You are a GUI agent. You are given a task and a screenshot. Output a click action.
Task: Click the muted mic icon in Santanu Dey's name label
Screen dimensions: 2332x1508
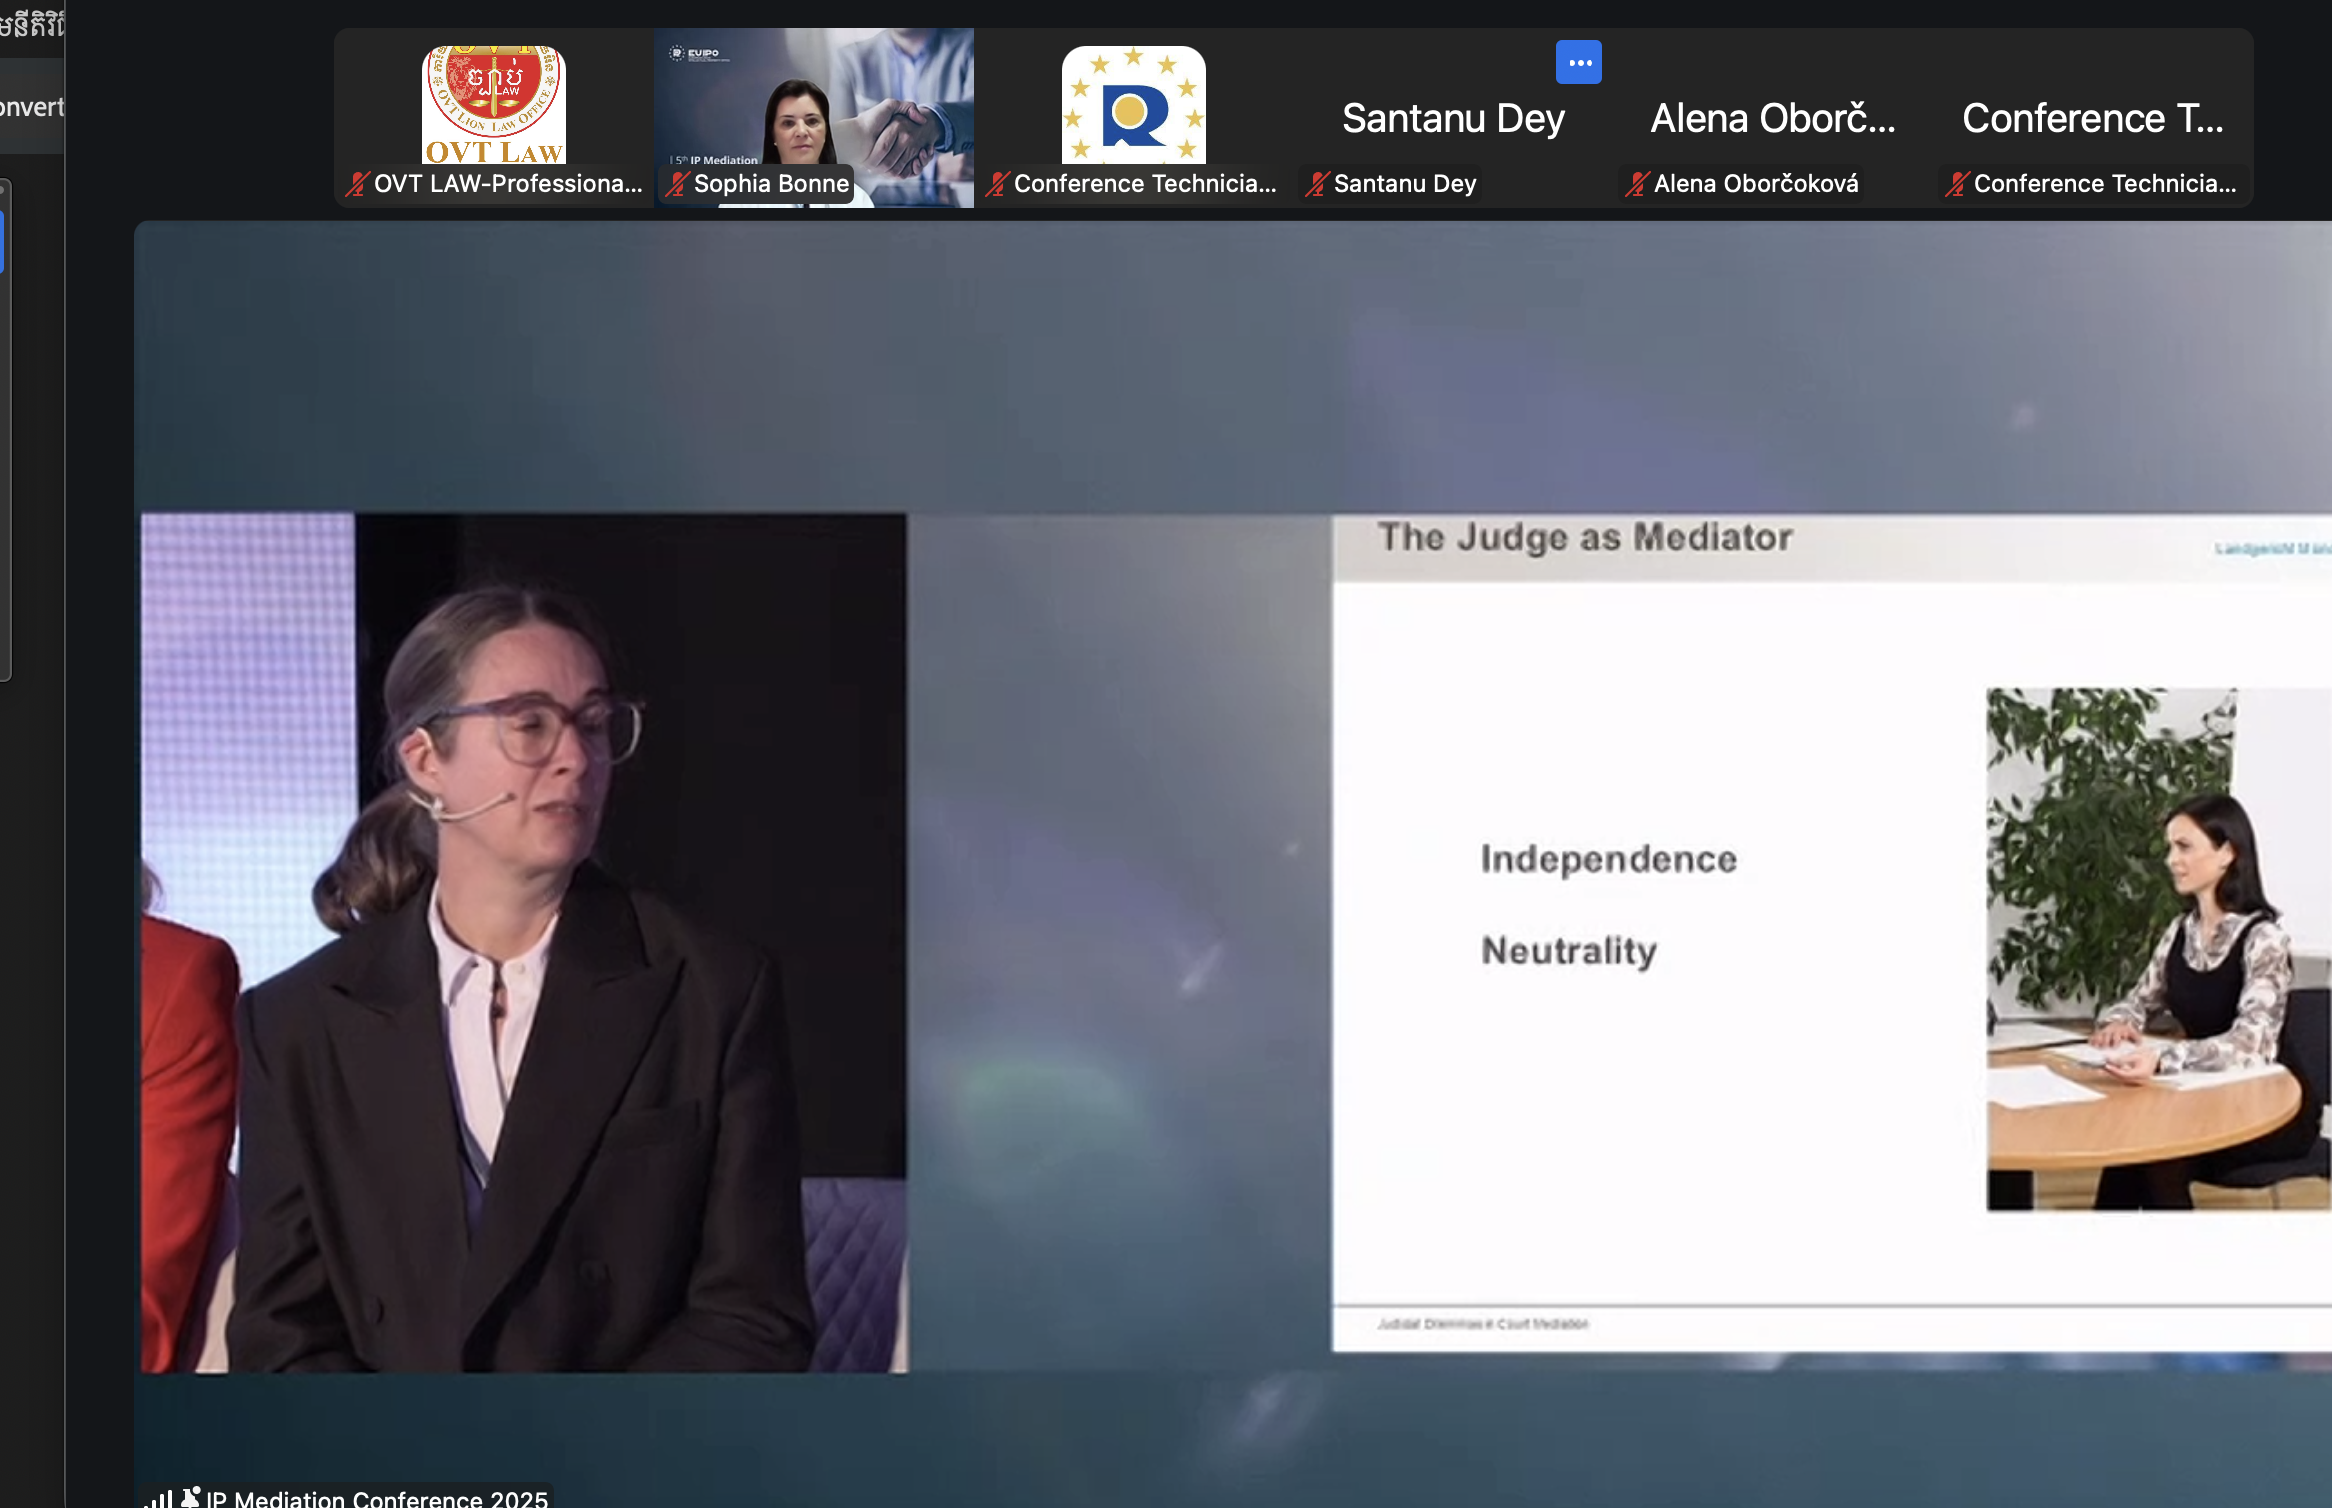(x=1317, y=184)
